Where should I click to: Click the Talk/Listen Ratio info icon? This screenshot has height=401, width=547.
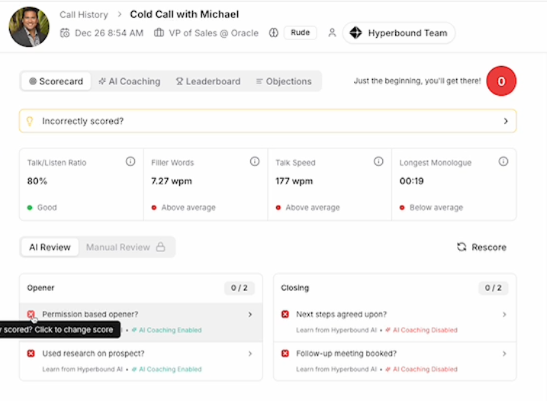(130, 162)
